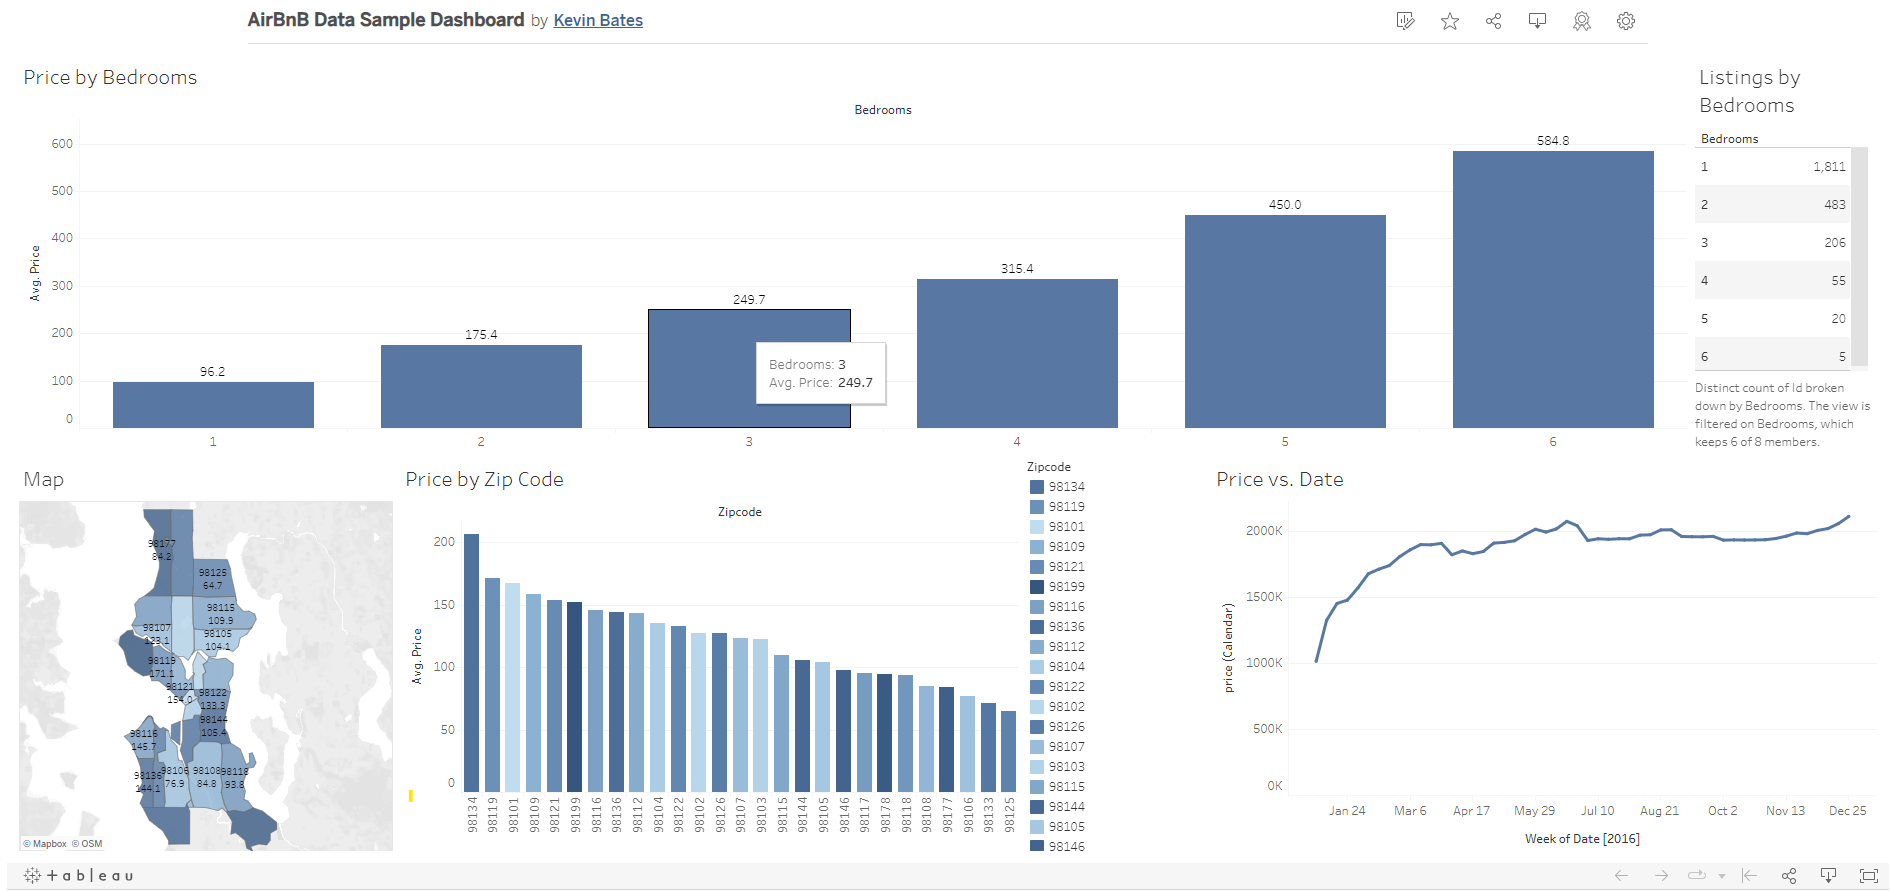Open the replay dropdown arrow in footer
1891x891 pixels.
click(x=1722, y=876)
